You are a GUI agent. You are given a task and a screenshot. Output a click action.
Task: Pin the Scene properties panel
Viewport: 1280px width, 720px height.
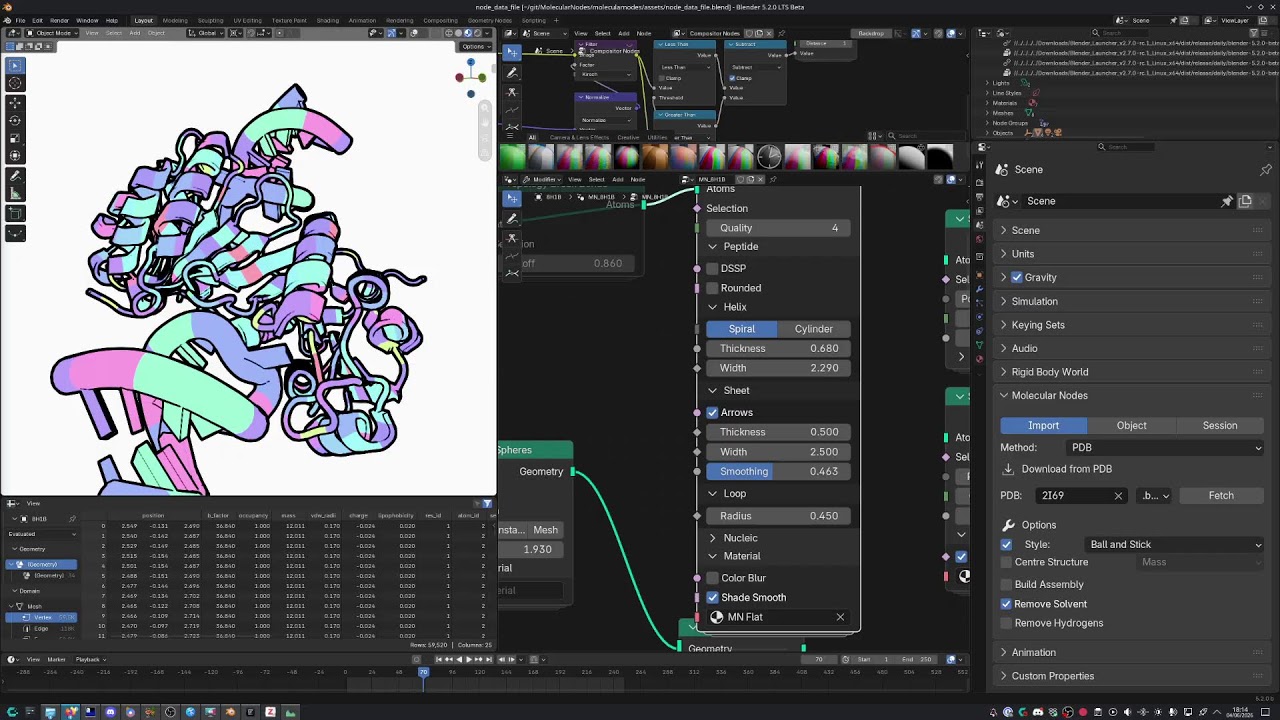[1265, 170]
